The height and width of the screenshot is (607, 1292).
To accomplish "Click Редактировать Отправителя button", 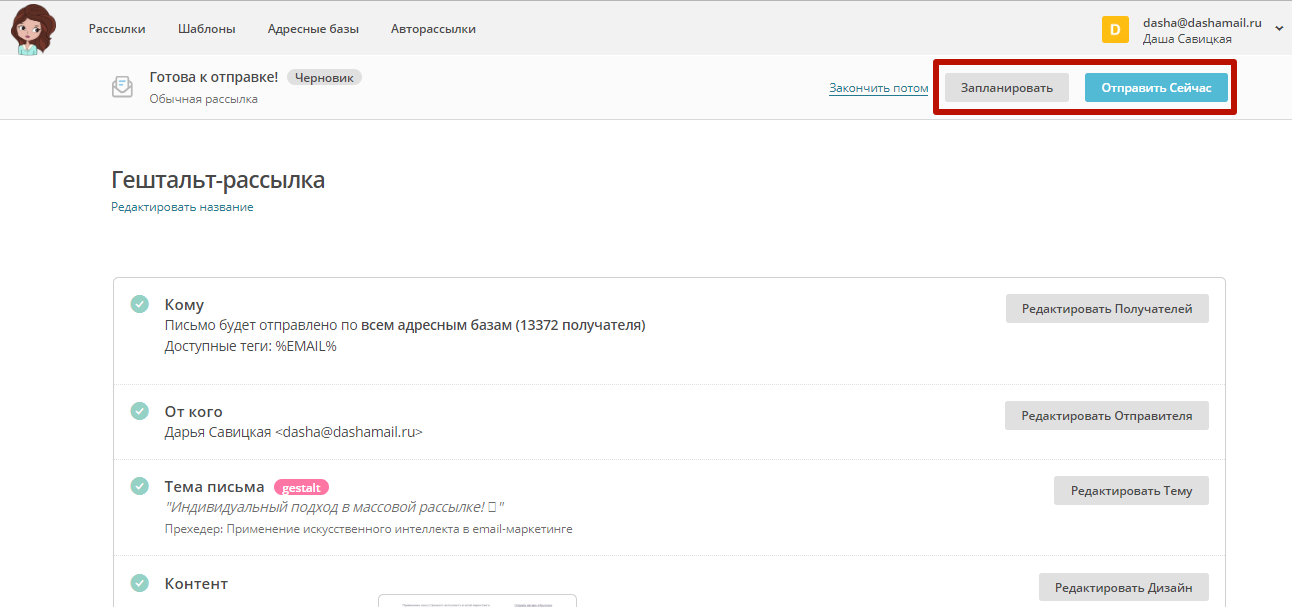I will tap(1106, 416).
